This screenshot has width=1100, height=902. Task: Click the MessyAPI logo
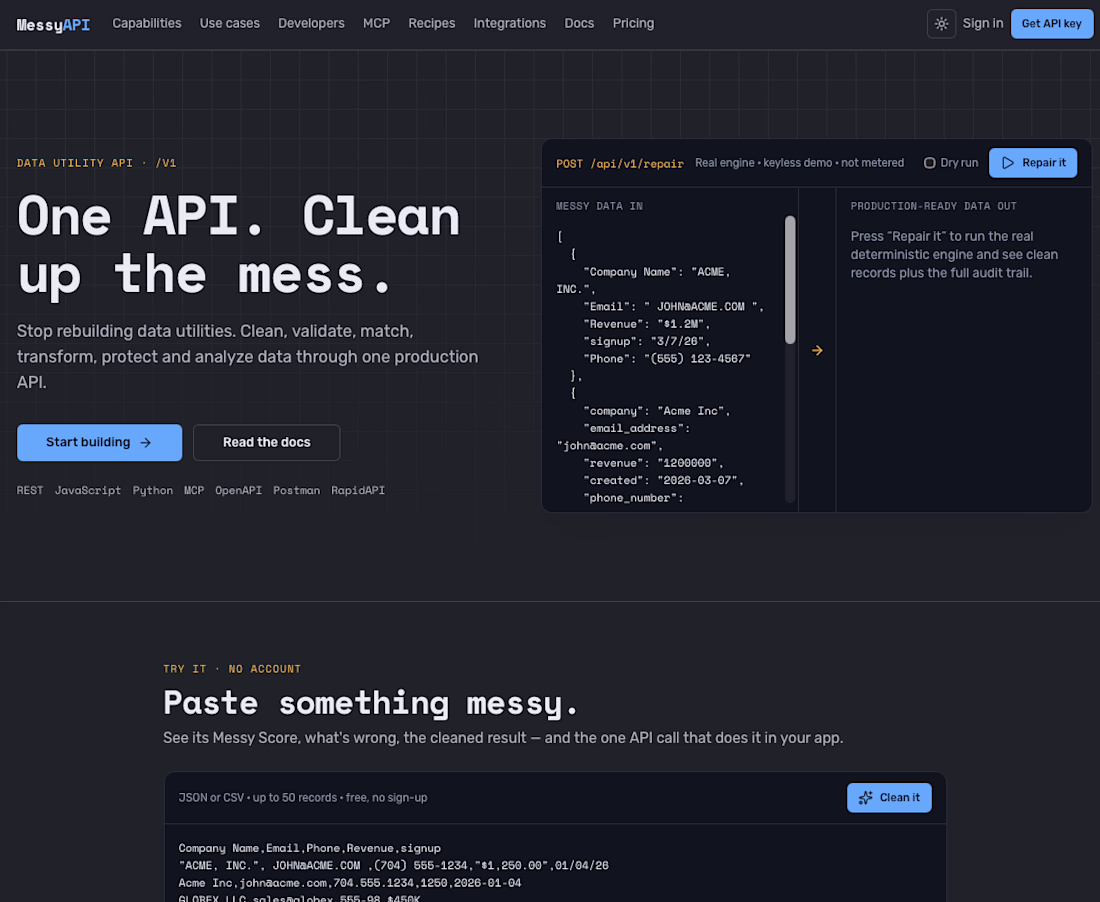[x=53, y=25]
